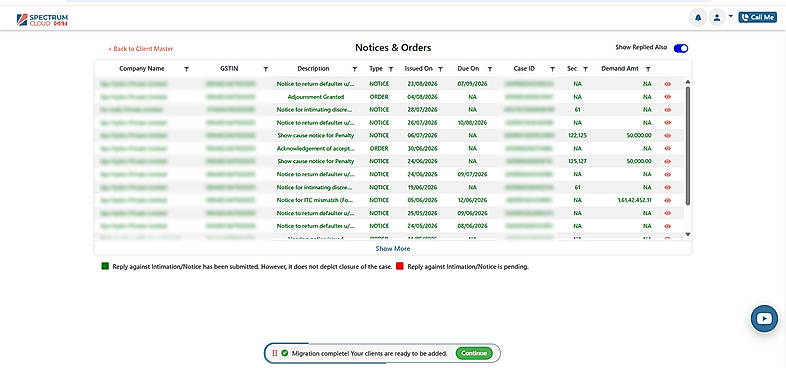
Task: Click Continue on migration banner
Action: [x=474, y=353]
